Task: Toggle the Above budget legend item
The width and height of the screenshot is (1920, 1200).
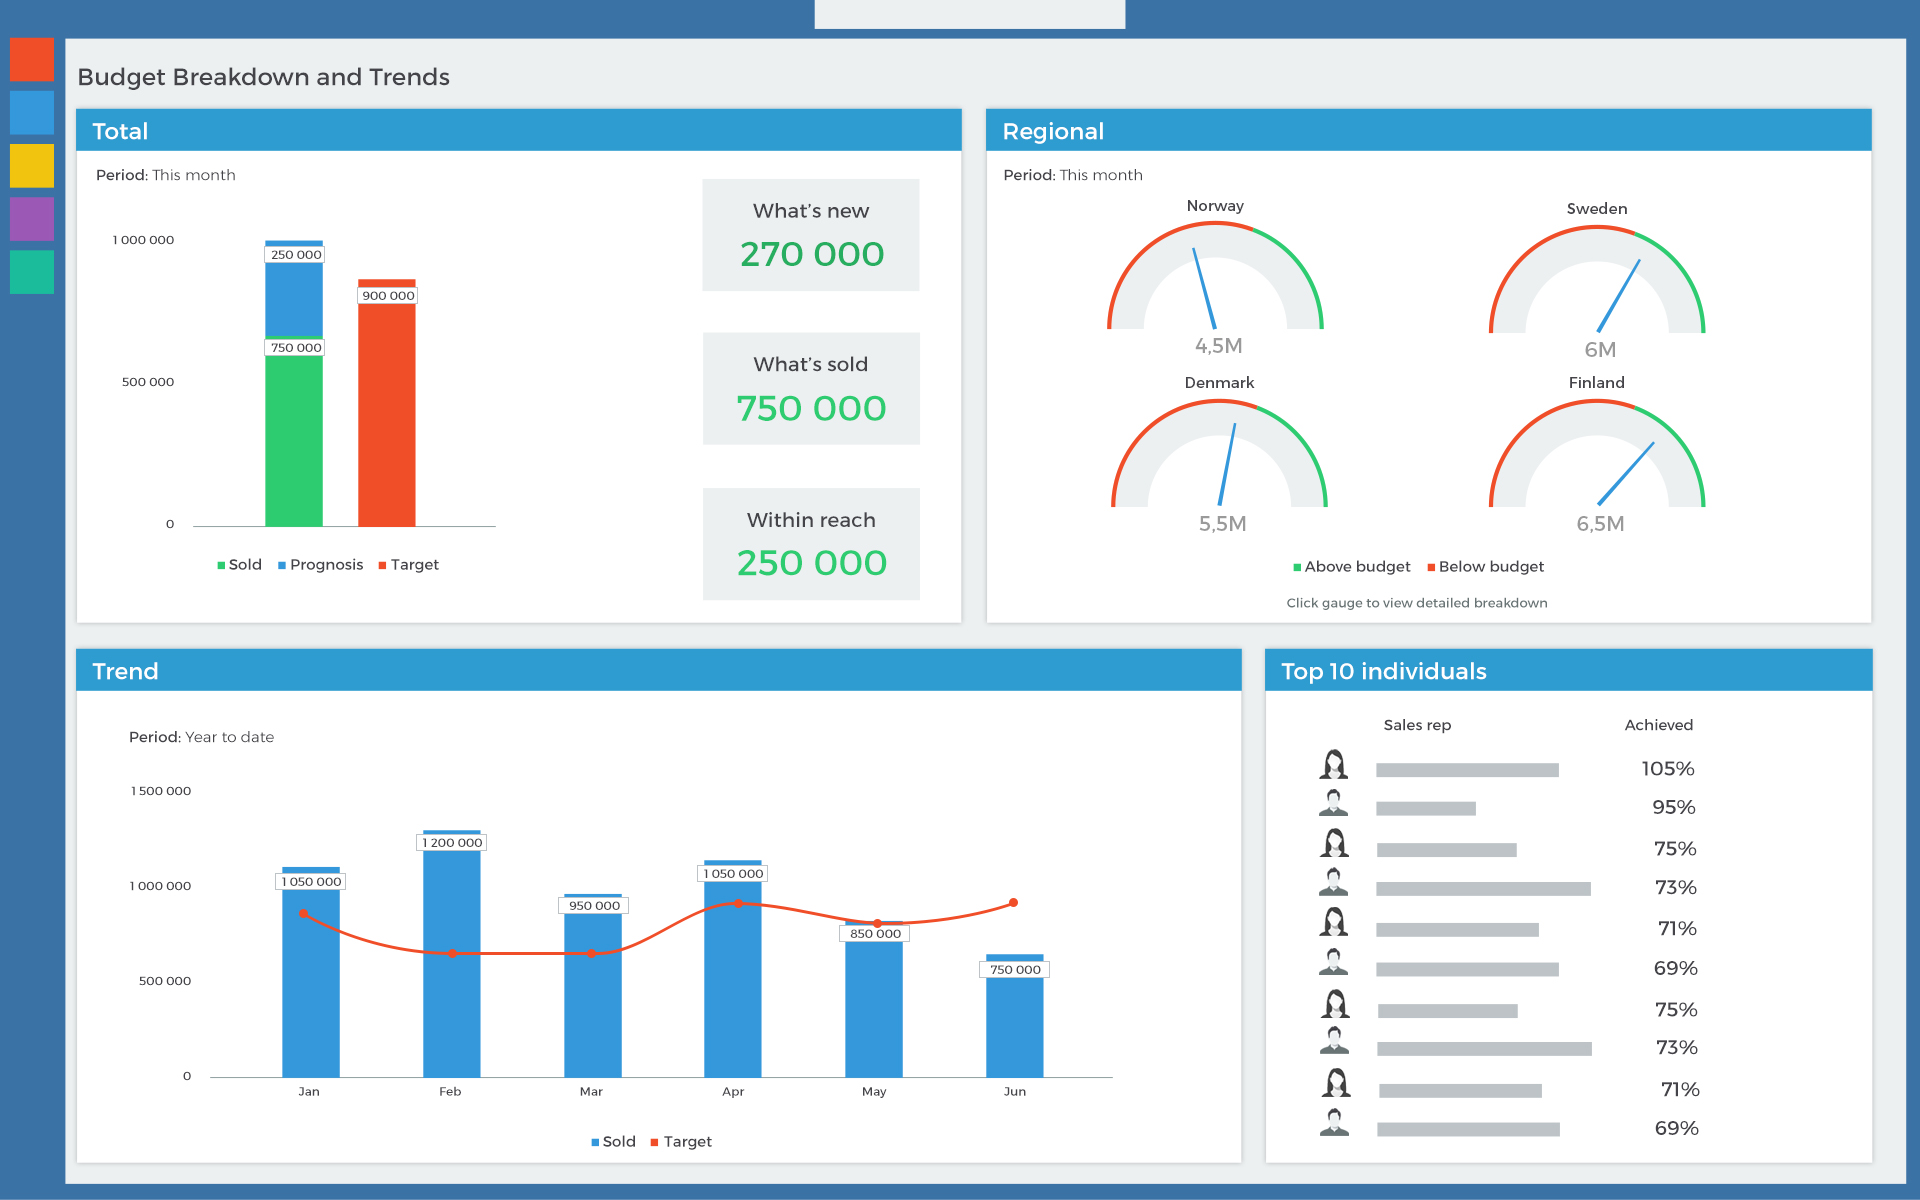Action: click(x=1351, y=567)
